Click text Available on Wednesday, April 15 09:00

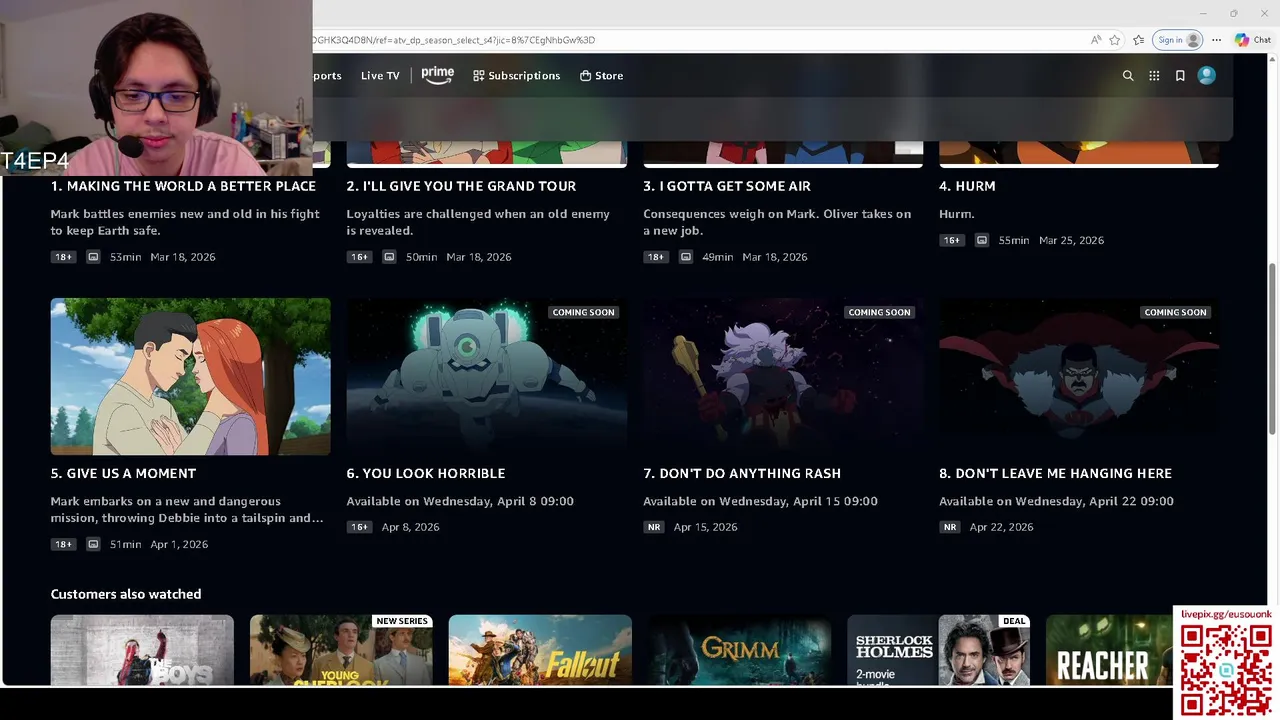click(x=760, y=501)
